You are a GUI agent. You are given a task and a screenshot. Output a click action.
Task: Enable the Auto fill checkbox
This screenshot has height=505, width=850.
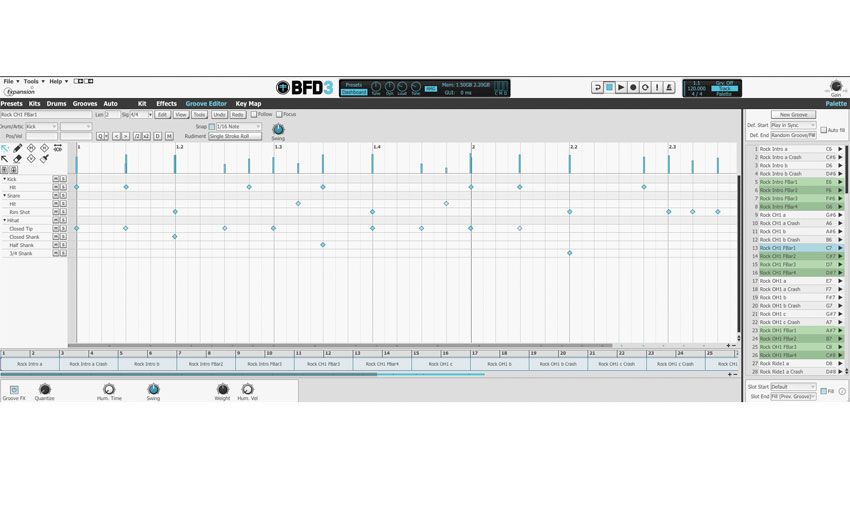click(x=823, y=130)
